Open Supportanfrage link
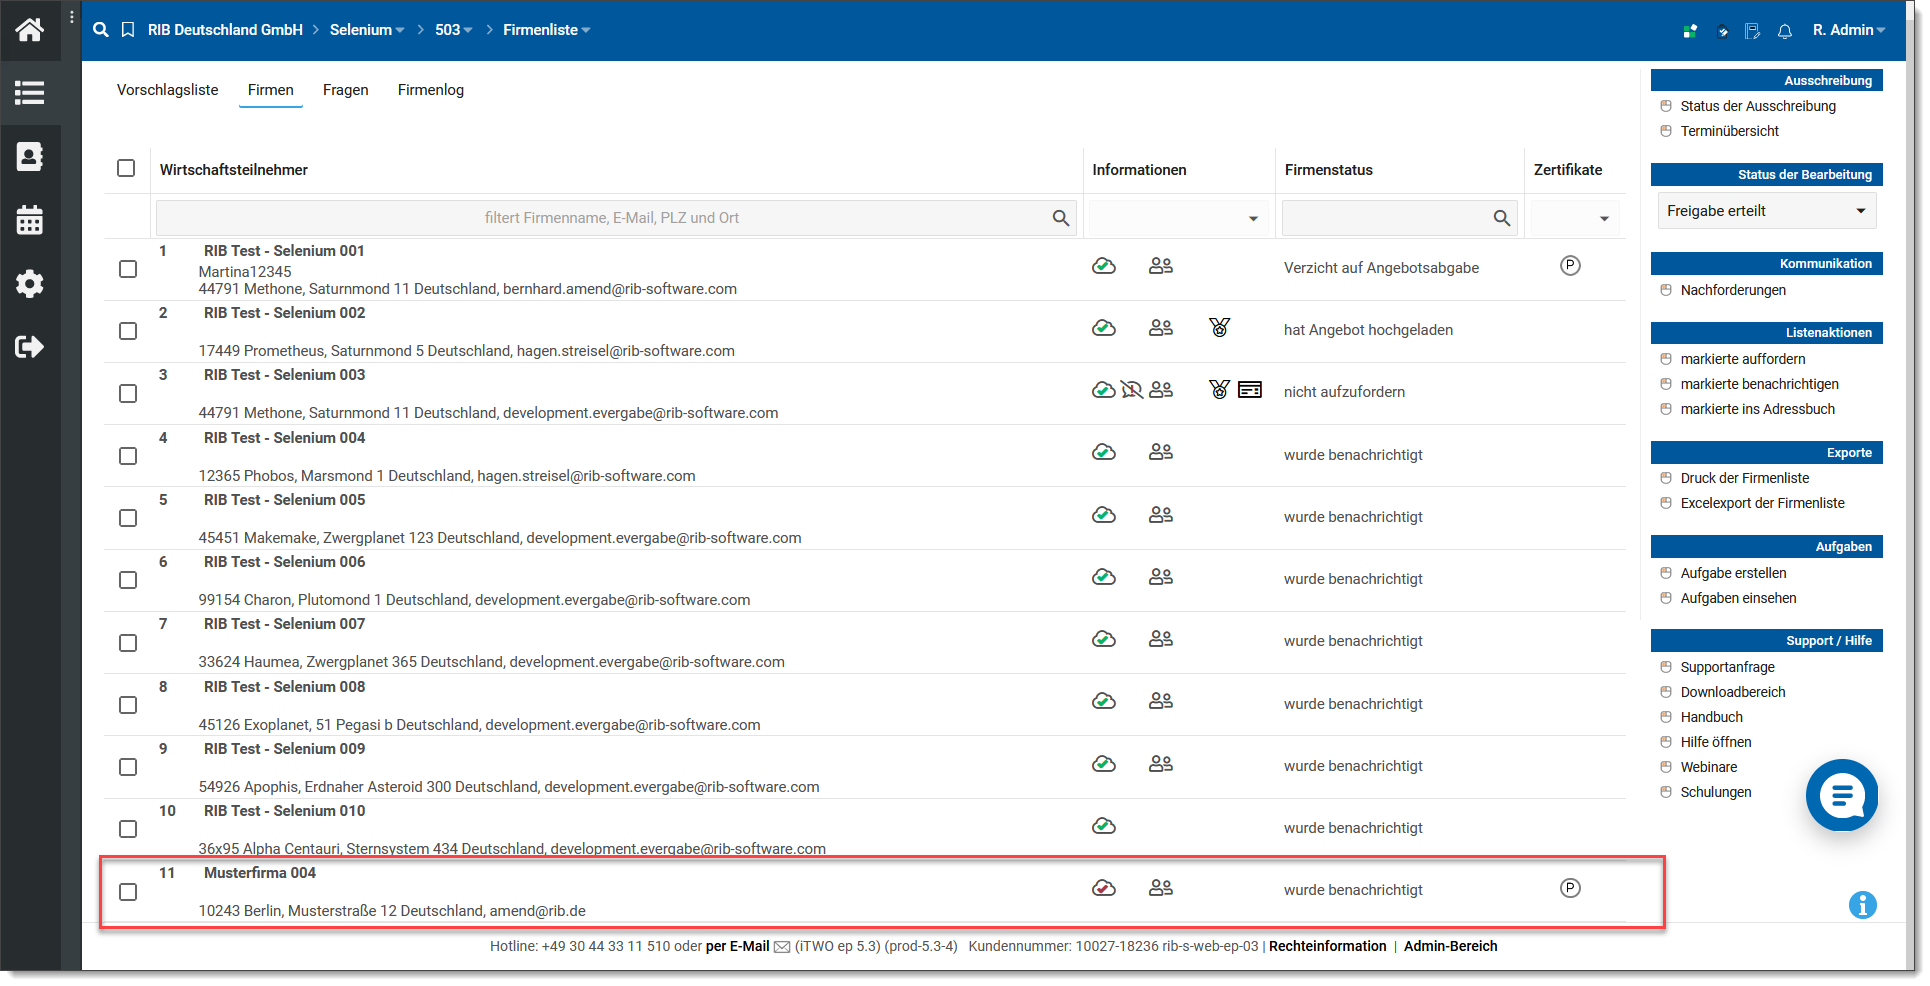Screen dimensions: 1930x986 (1728, 667)
